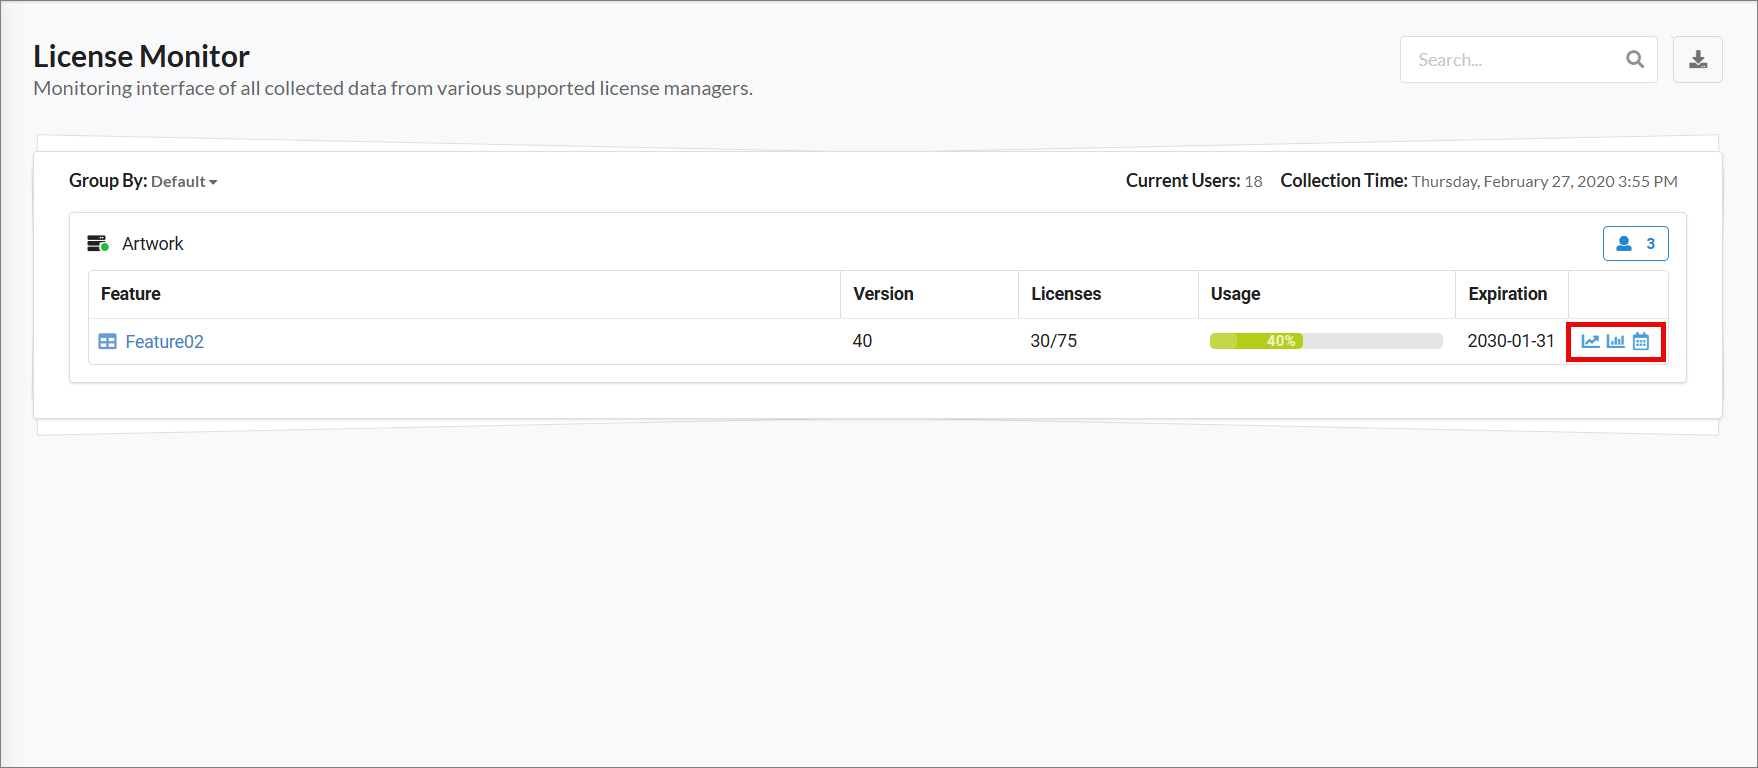The image size is (1758, 768).
Task: Click the Artwork license server name
Action: click(153, 243)
